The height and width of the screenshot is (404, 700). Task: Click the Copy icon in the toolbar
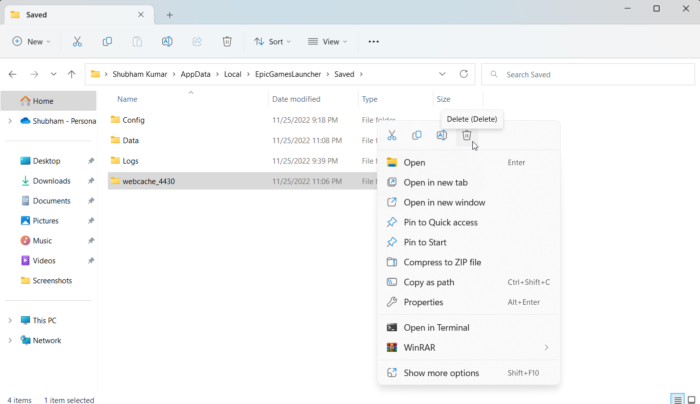coord(107,42)
